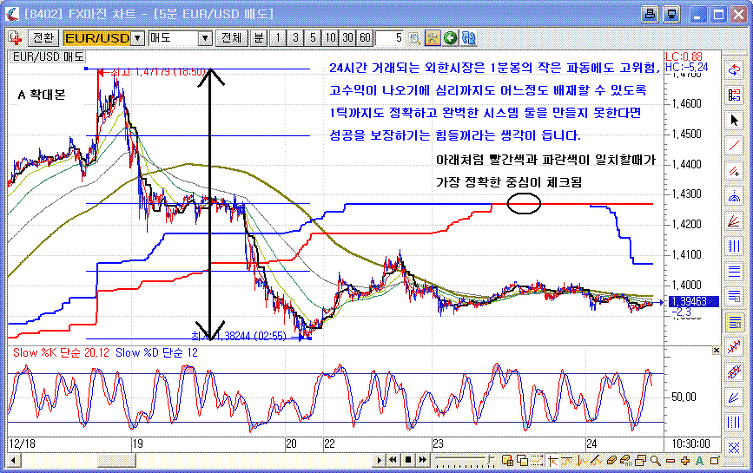Click the 전환 button
753x473 pixels.
point(42,37)
